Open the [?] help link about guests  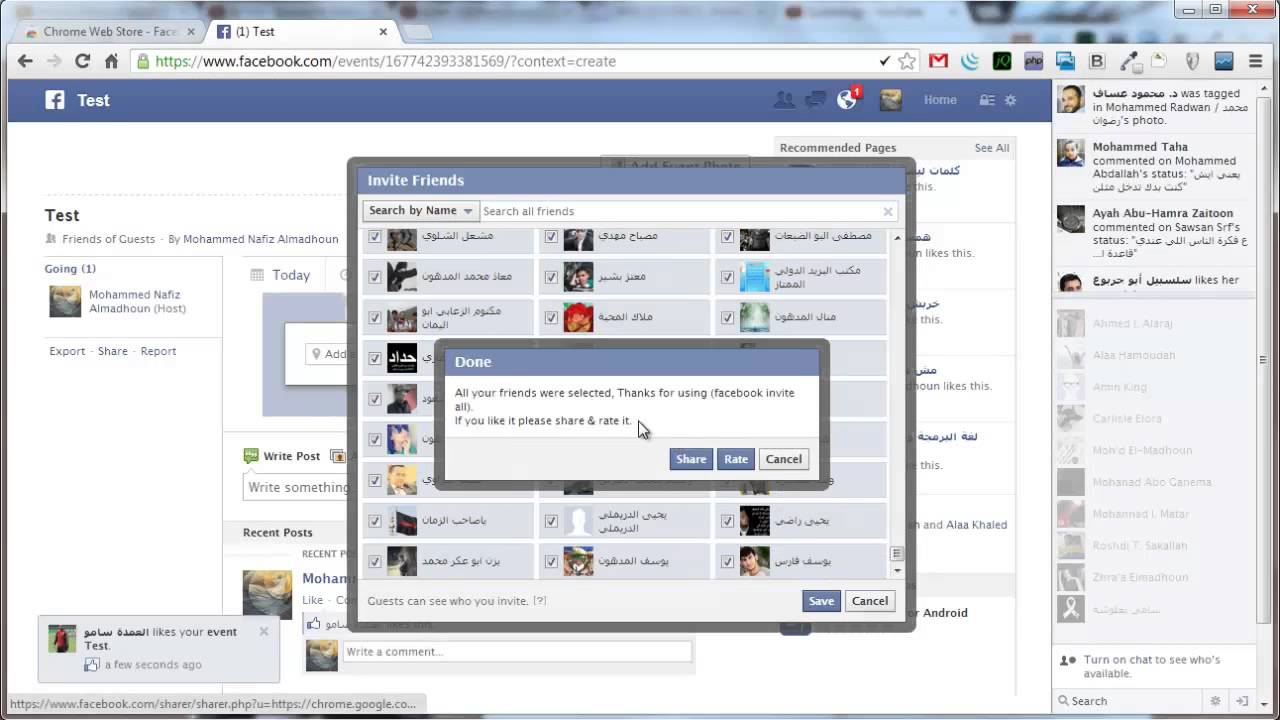pos(540,601)
